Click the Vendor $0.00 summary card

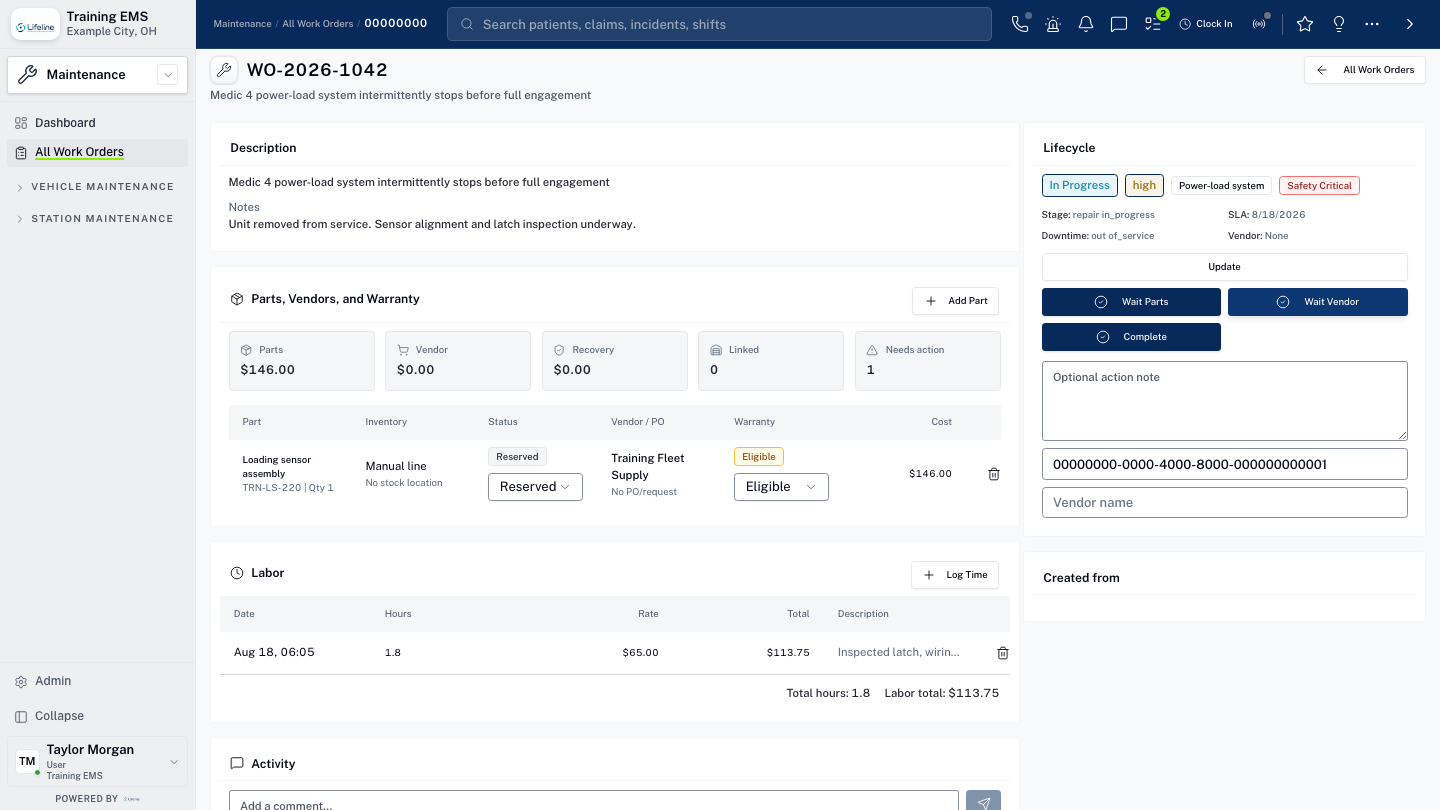[x=458, y=361]
